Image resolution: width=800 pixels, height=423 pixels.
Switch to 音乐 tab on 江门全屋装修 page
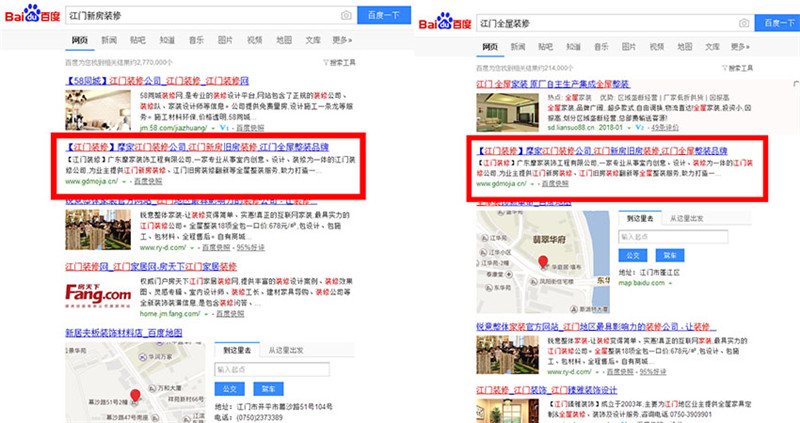[x=601, y=46]
